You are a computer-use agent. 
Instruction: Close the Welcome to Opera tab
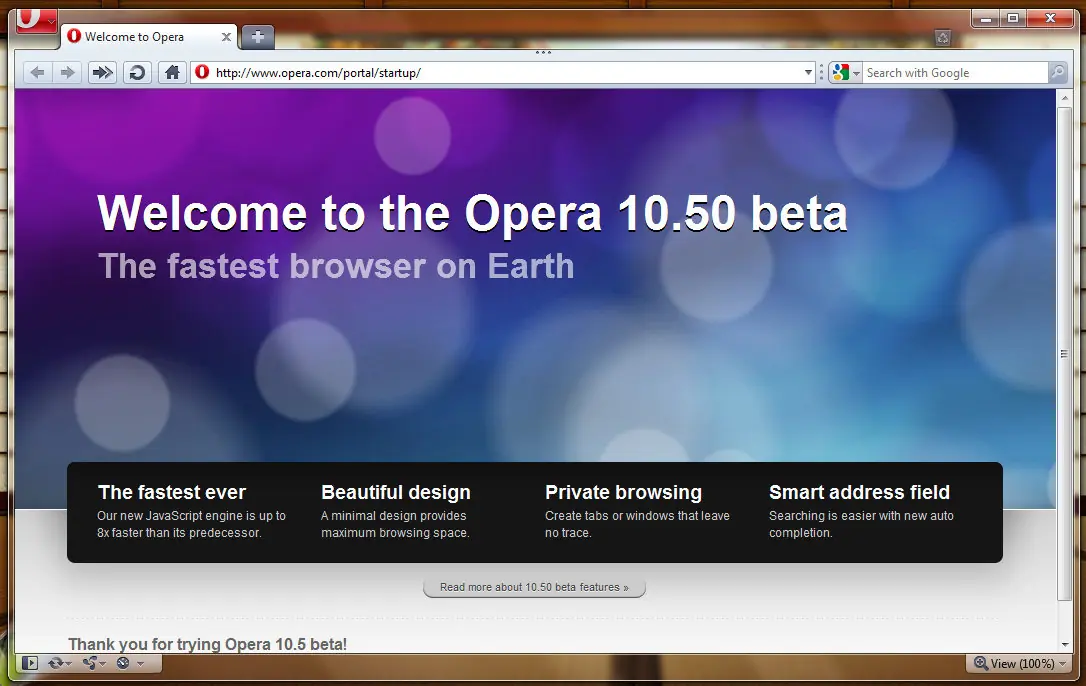pyautogui.click(x=226, y=37)
